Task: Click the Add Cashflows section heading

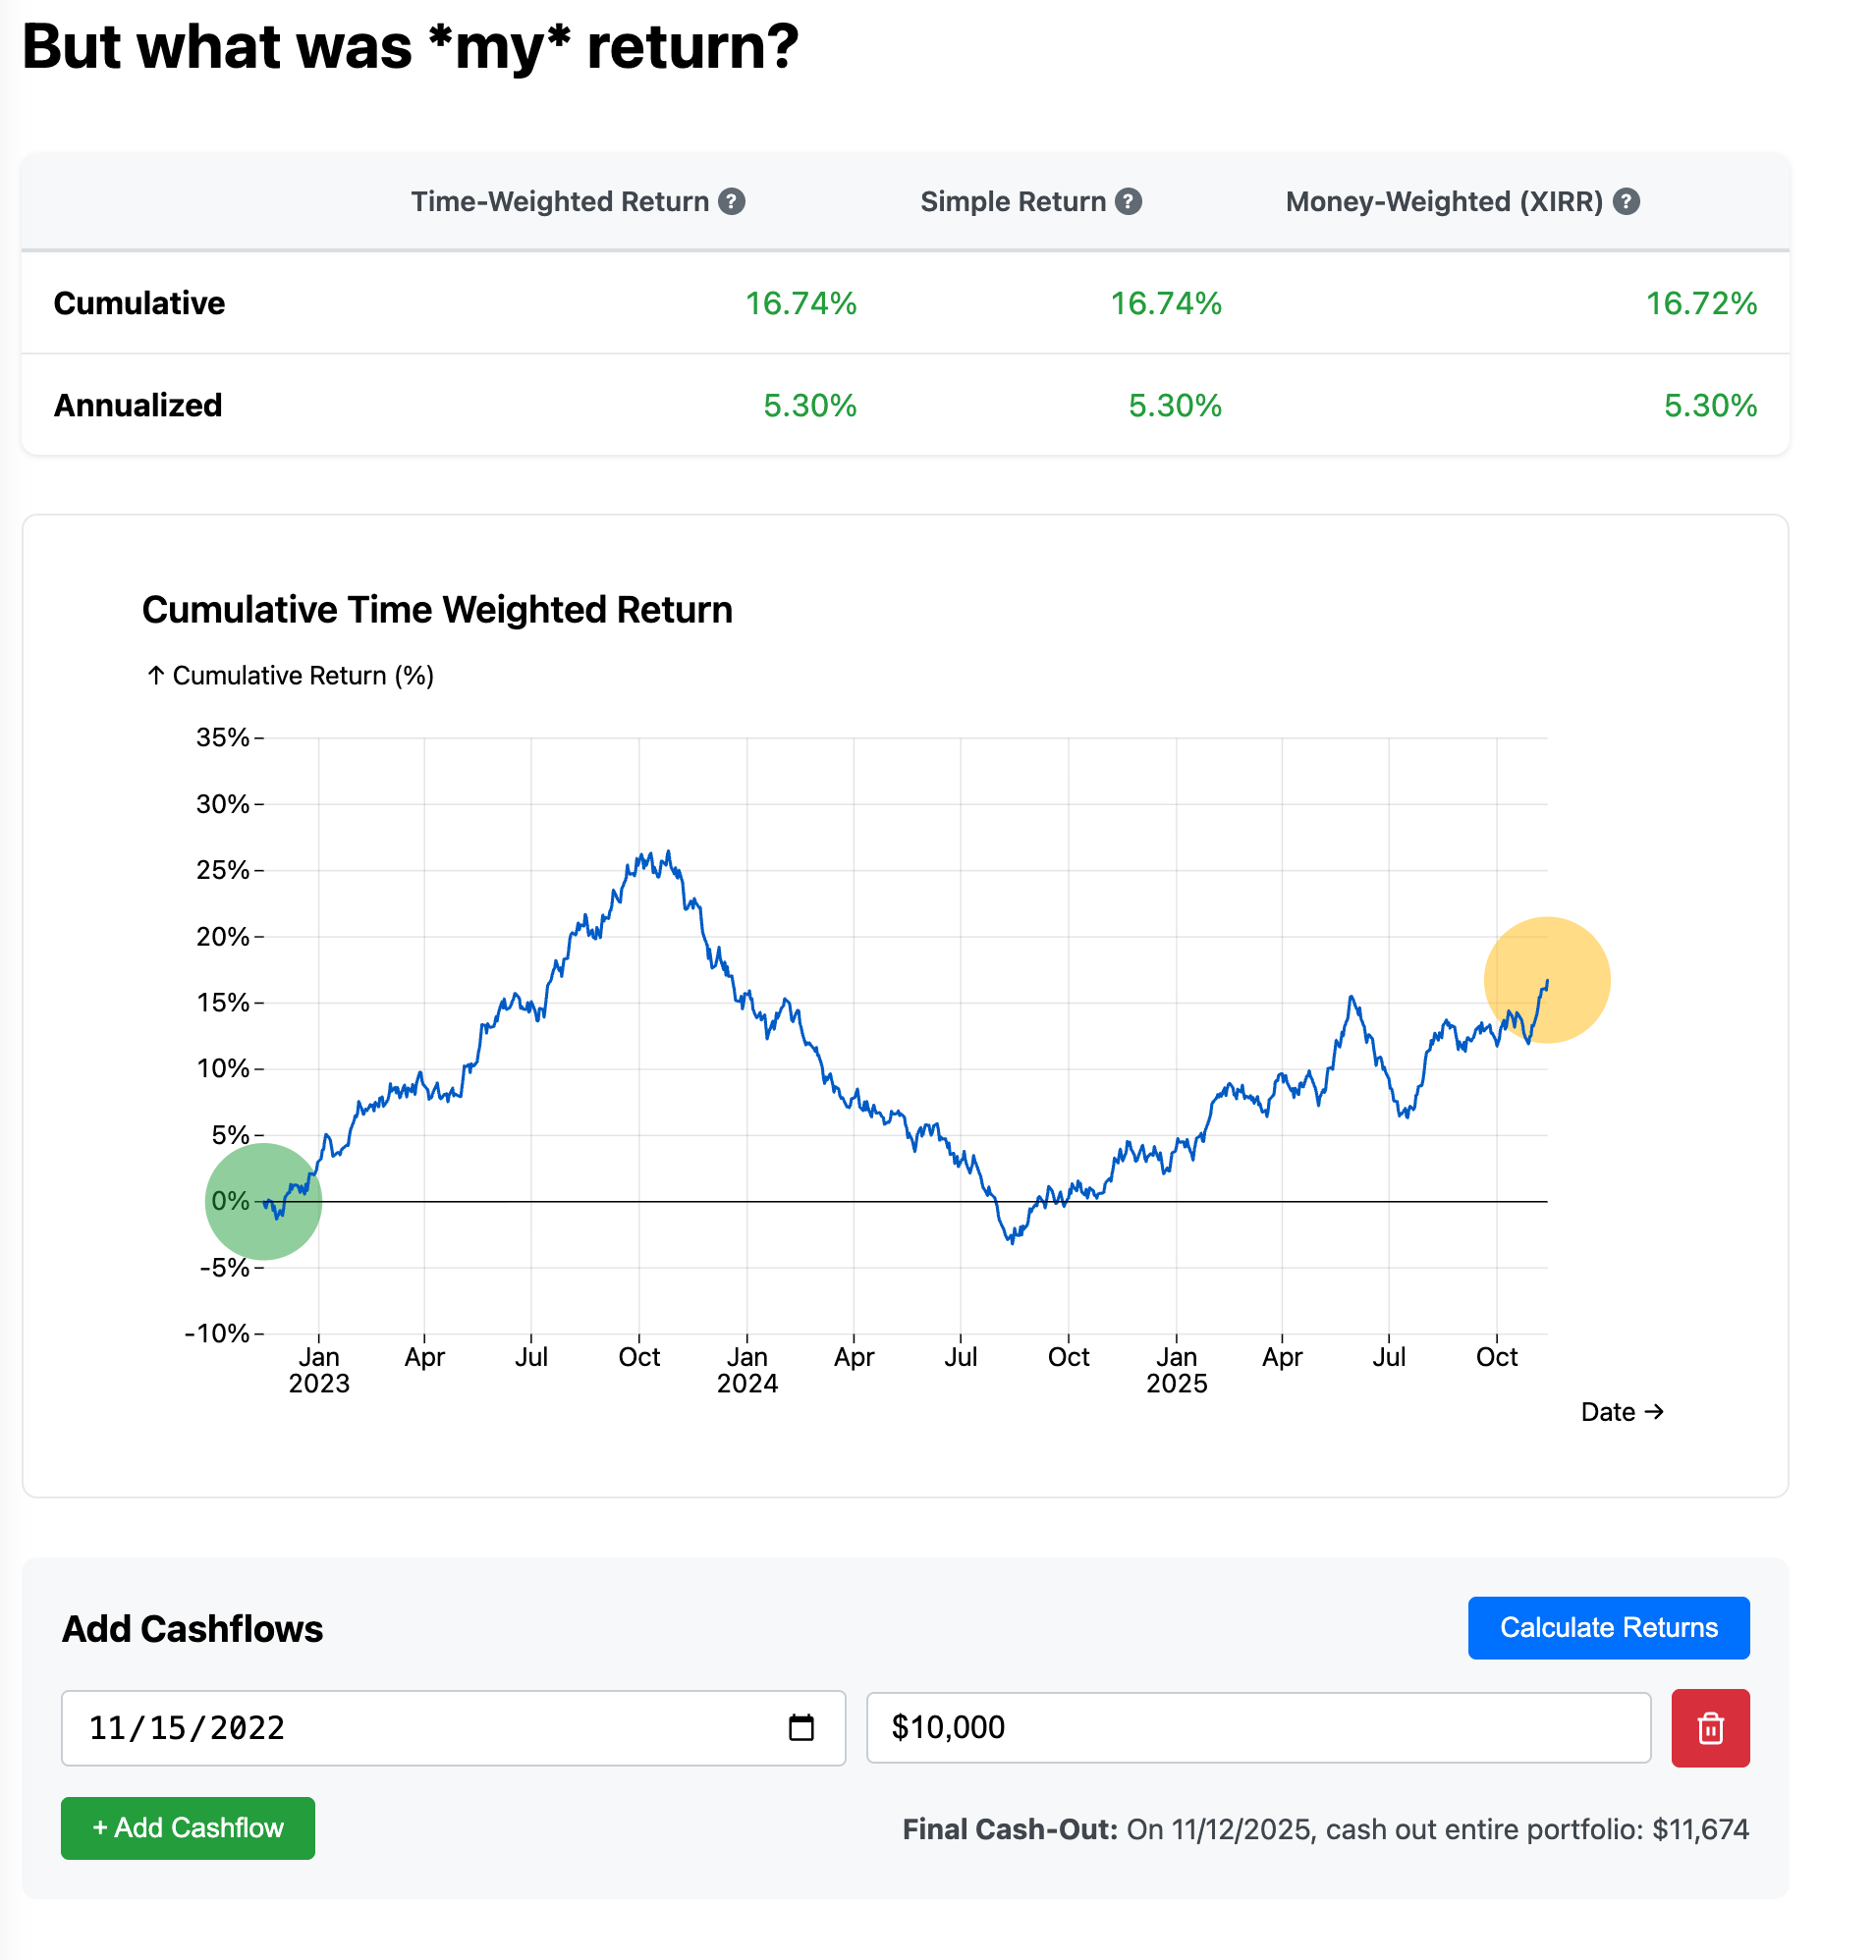Action: 192,1628
